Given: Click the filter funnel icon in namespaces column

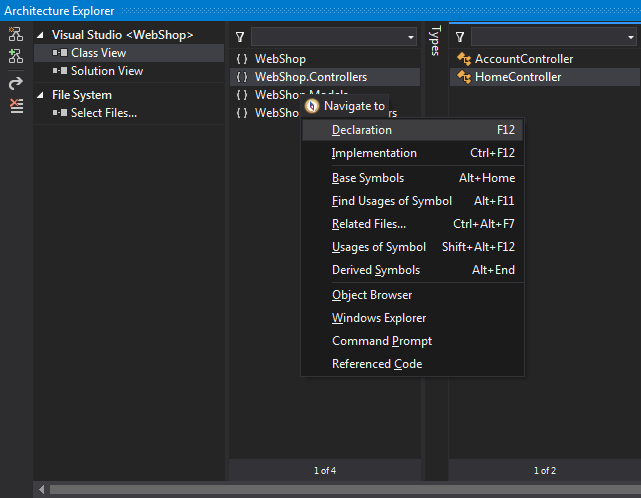Looking at the screenshot, I should pyautogui.click(x=240, y=37).
